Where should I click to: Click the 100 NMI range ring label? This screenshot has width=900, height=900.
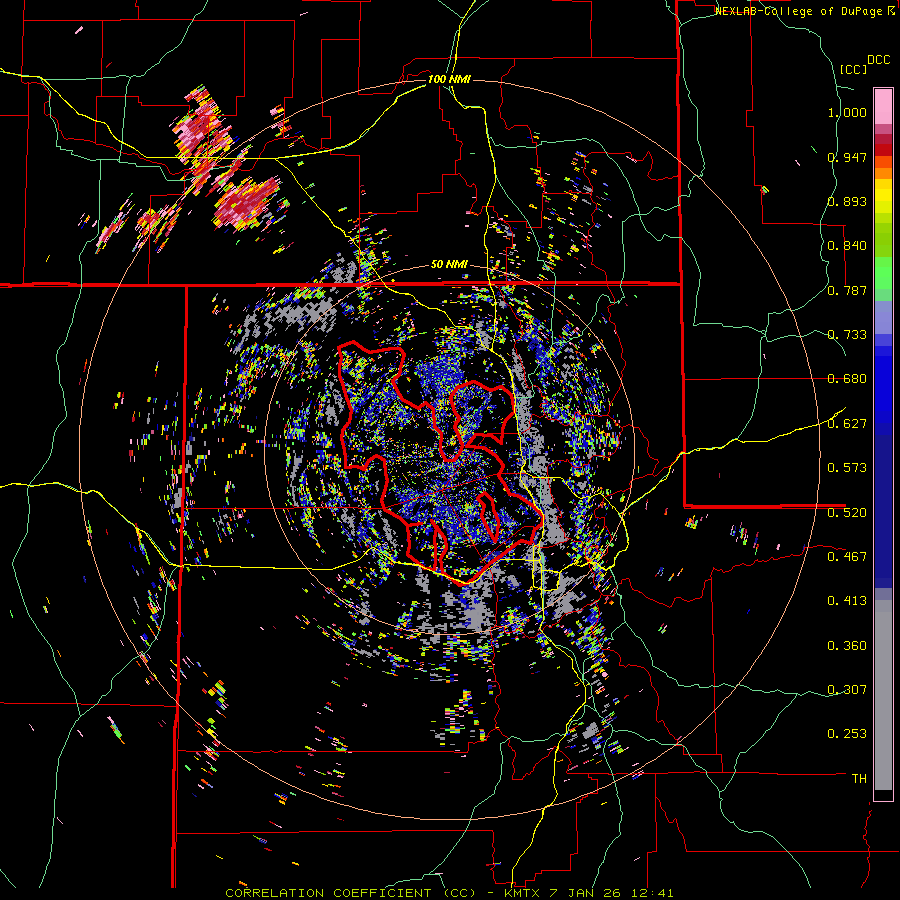449,79
